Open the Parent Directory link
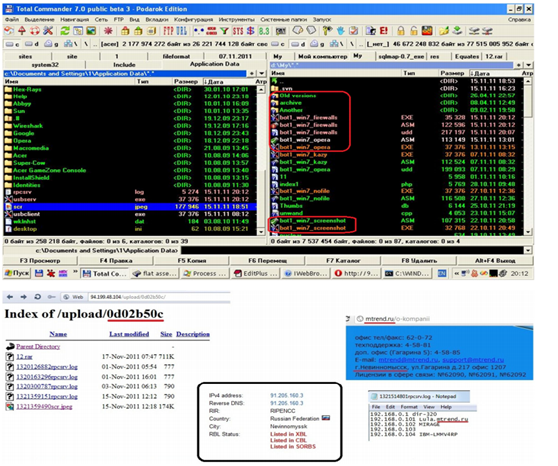The width and height of the screenshot is (558, 466). click(38, 347)
